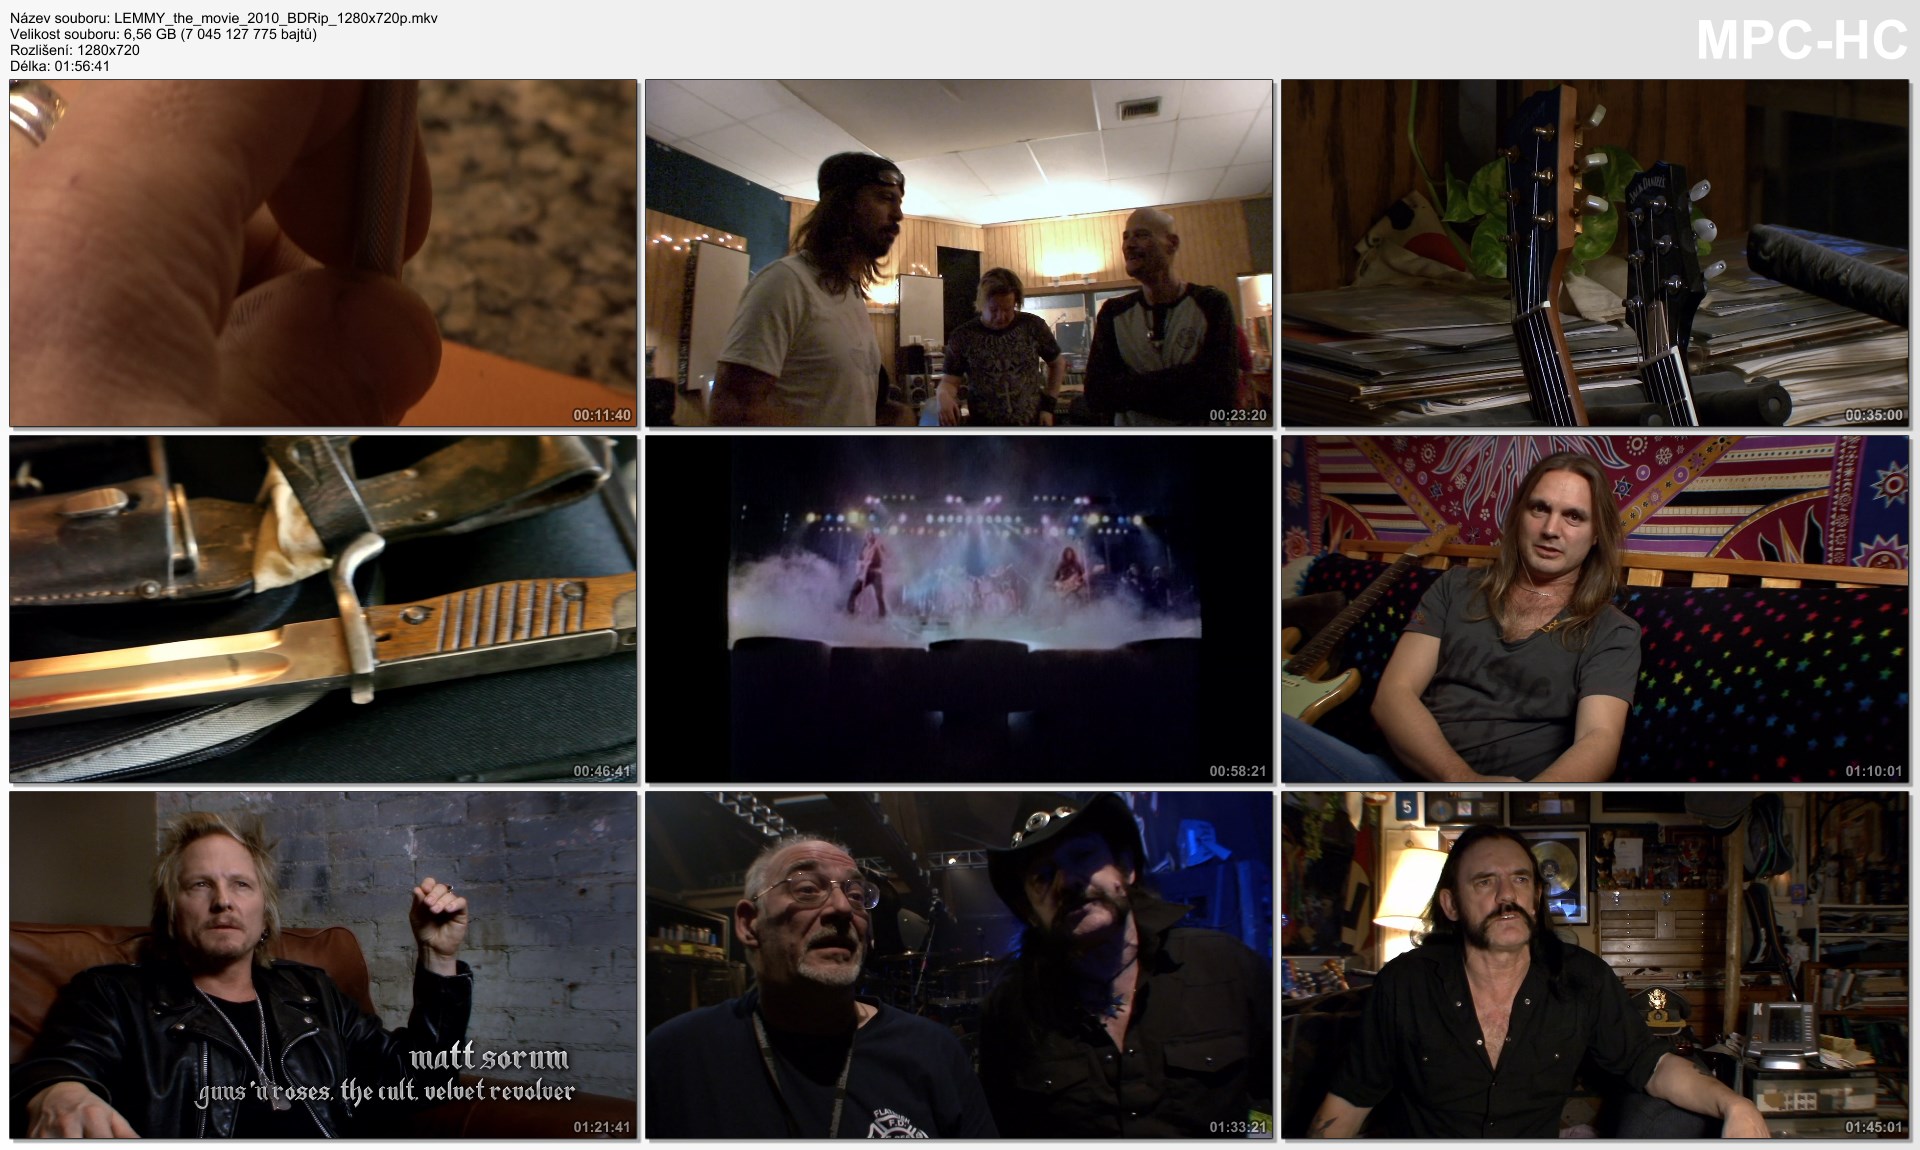Click the 01:45:01 timestamp label
Viewport: 1920px width, 1150px height.
(1873, 1127)
